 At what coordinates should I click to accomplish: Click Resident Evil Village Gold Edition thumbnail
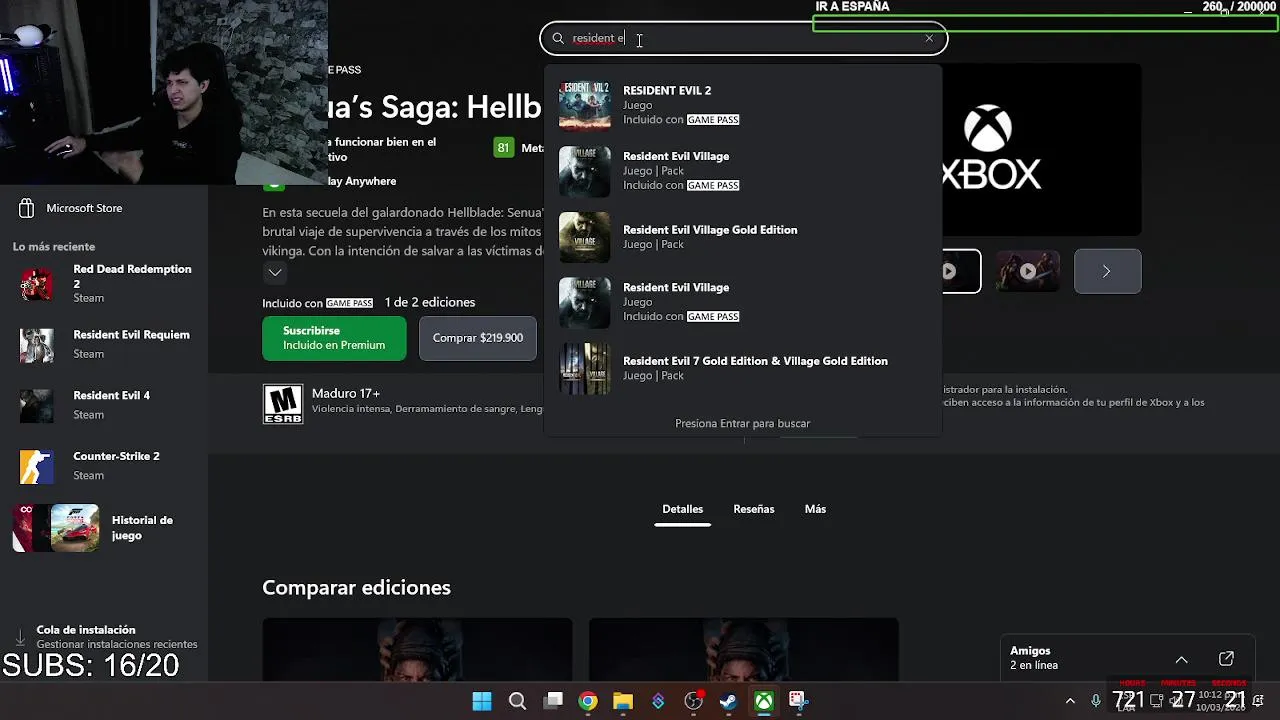pyautogui.click(x=585, y=237)
